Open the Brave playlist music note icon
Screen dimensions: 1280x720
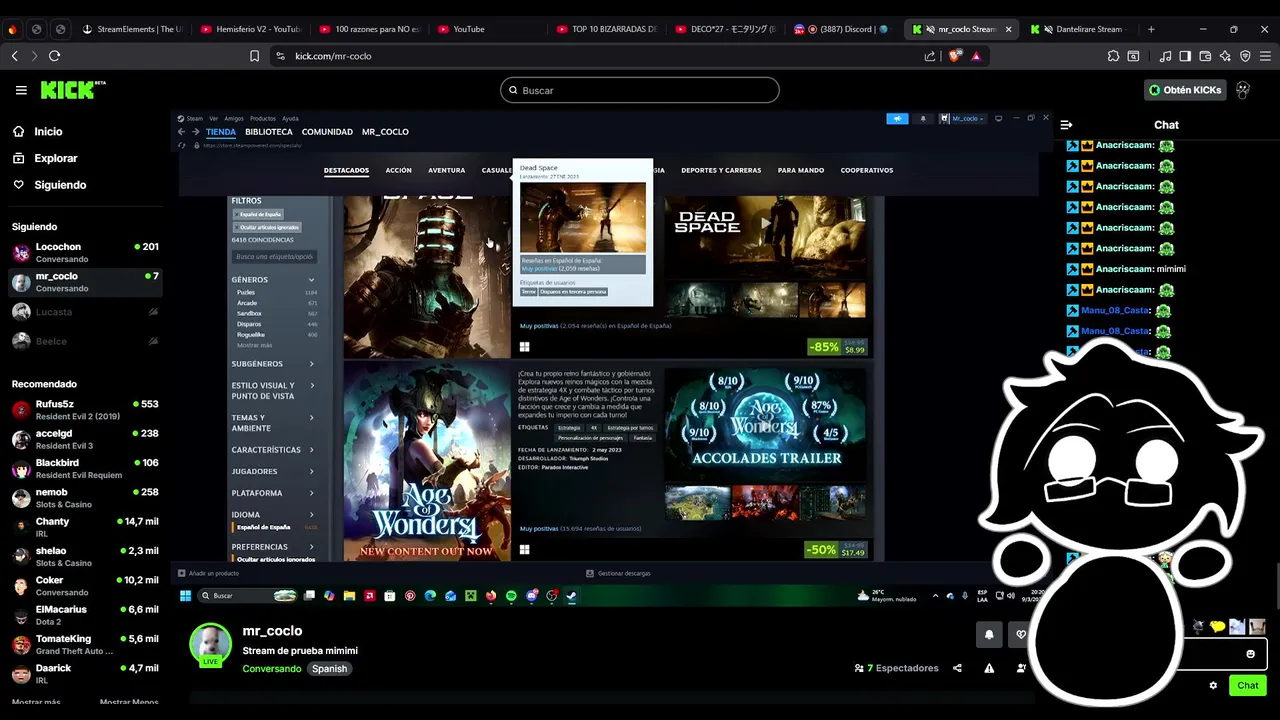1165,56
